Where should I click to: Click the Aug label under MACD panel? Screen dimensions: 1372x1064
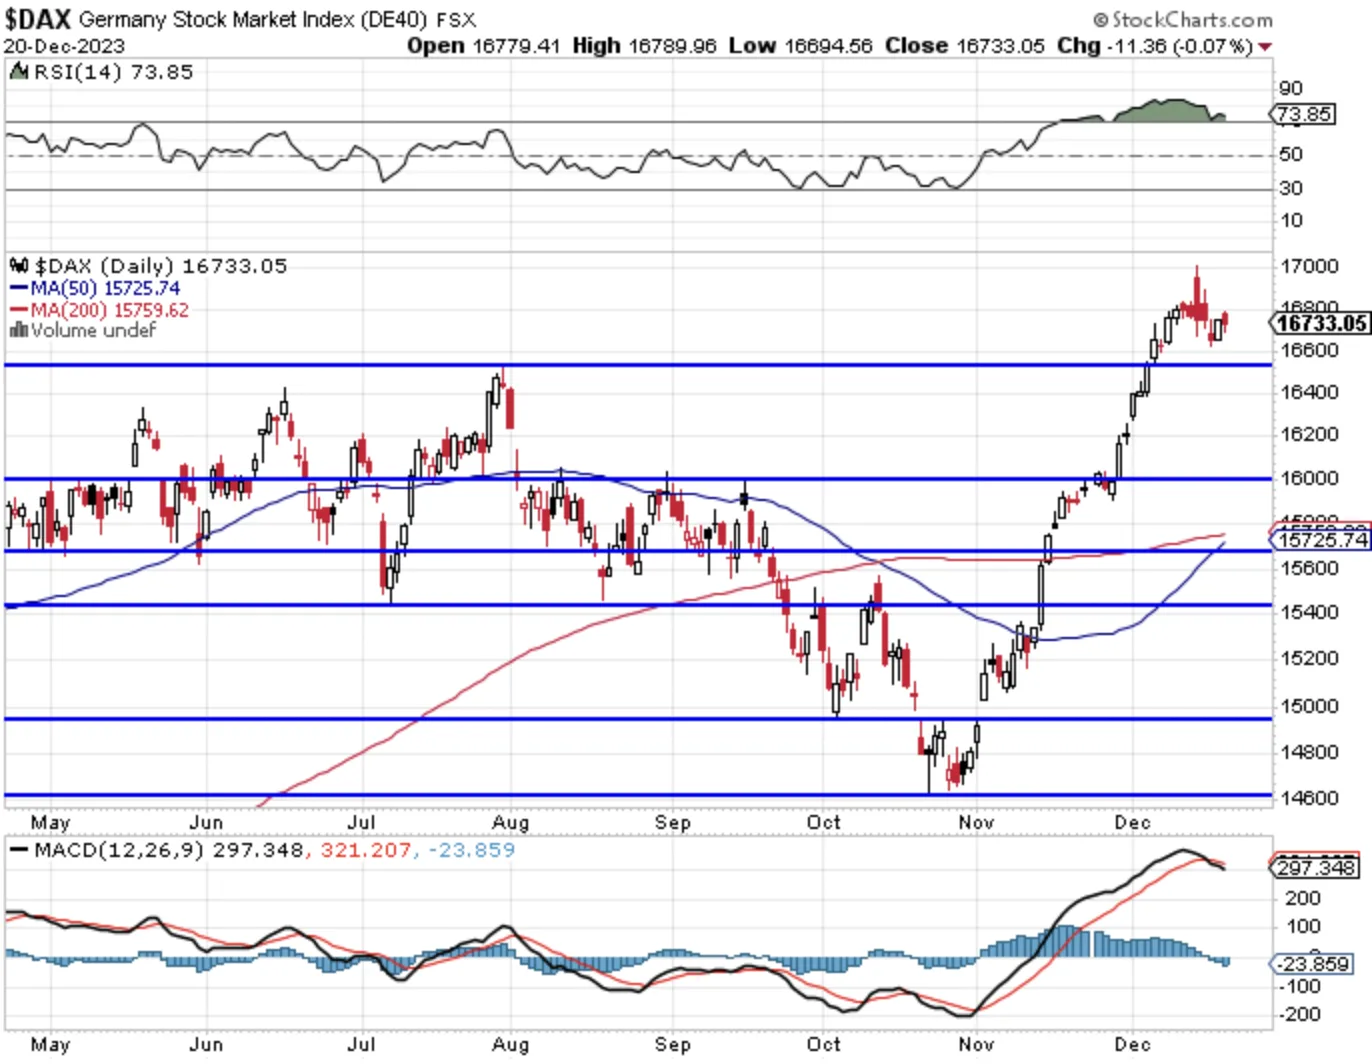click(x=510, y=1044)
